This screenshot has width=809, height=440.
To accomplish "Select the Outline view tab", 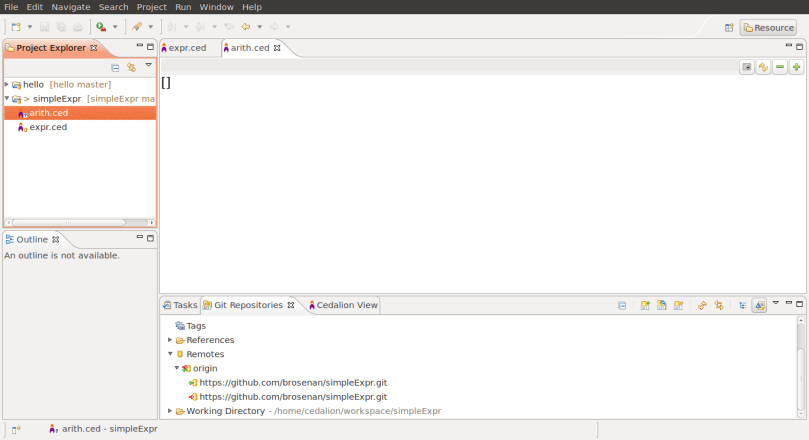I will [31, 240].
